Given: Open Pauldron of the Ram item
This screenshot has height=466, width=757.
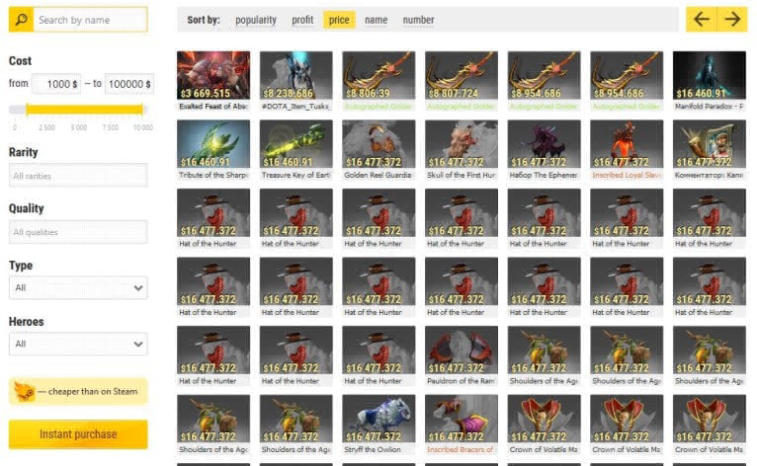Looking at the screenshot, I should (461, 356).
